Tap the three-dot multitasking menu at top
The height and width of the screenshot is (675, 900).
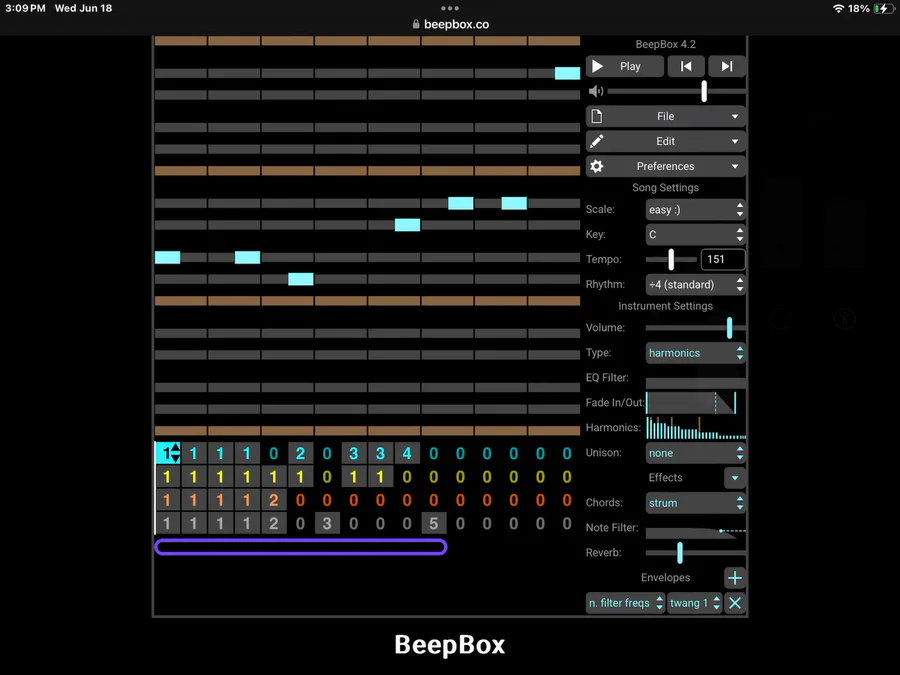click(450, 8)
